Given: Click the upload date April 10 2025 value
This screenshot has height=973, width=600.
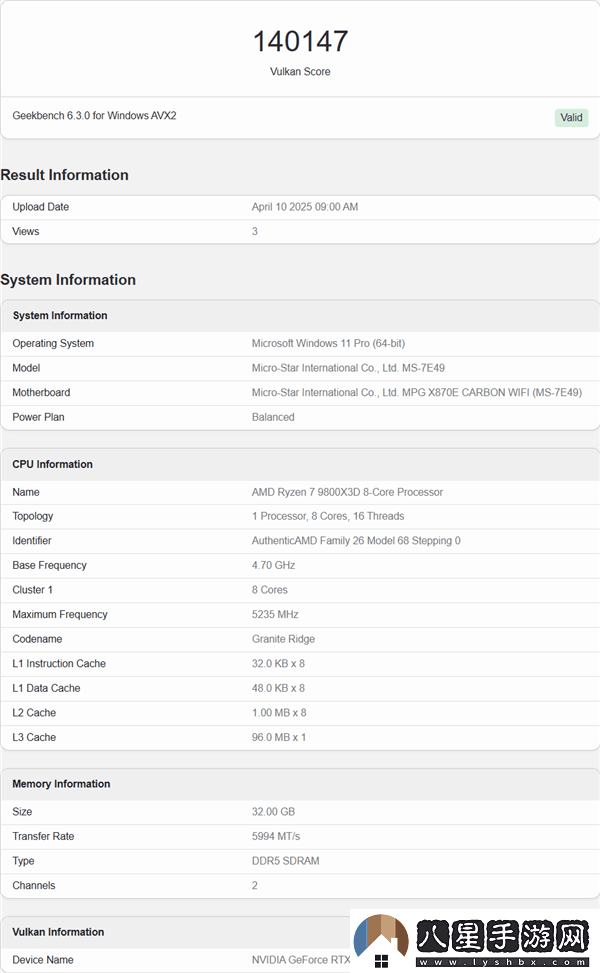Looking at the screenshot, I should click(x=304, y=207).
